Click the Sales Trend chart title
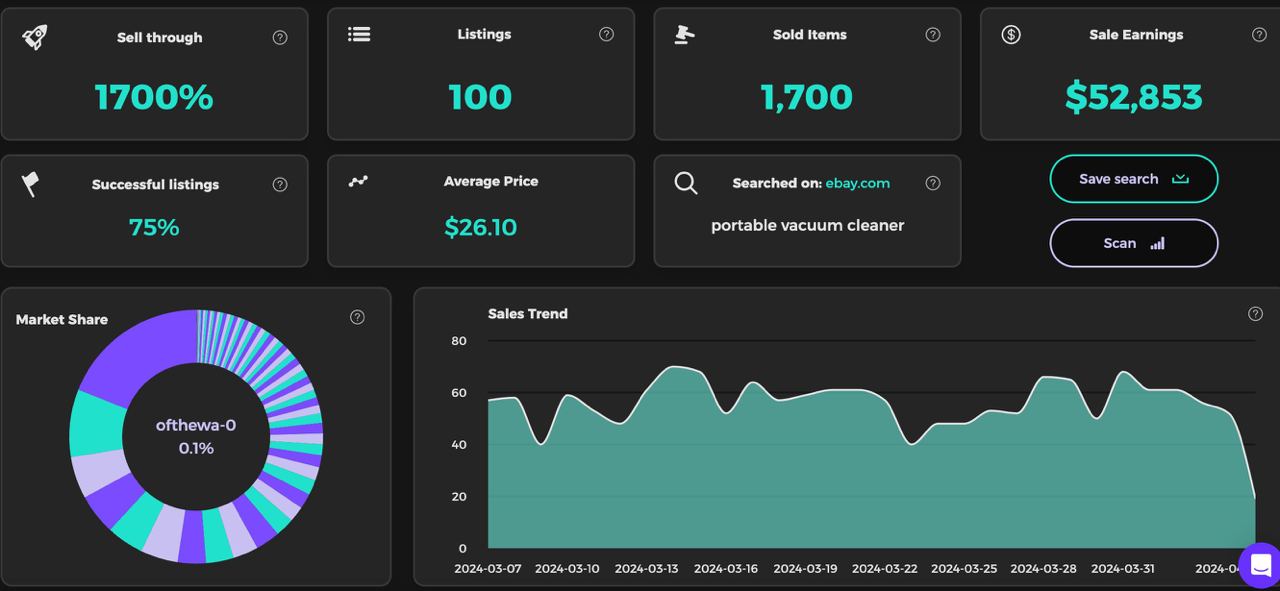 coord(528,313)
